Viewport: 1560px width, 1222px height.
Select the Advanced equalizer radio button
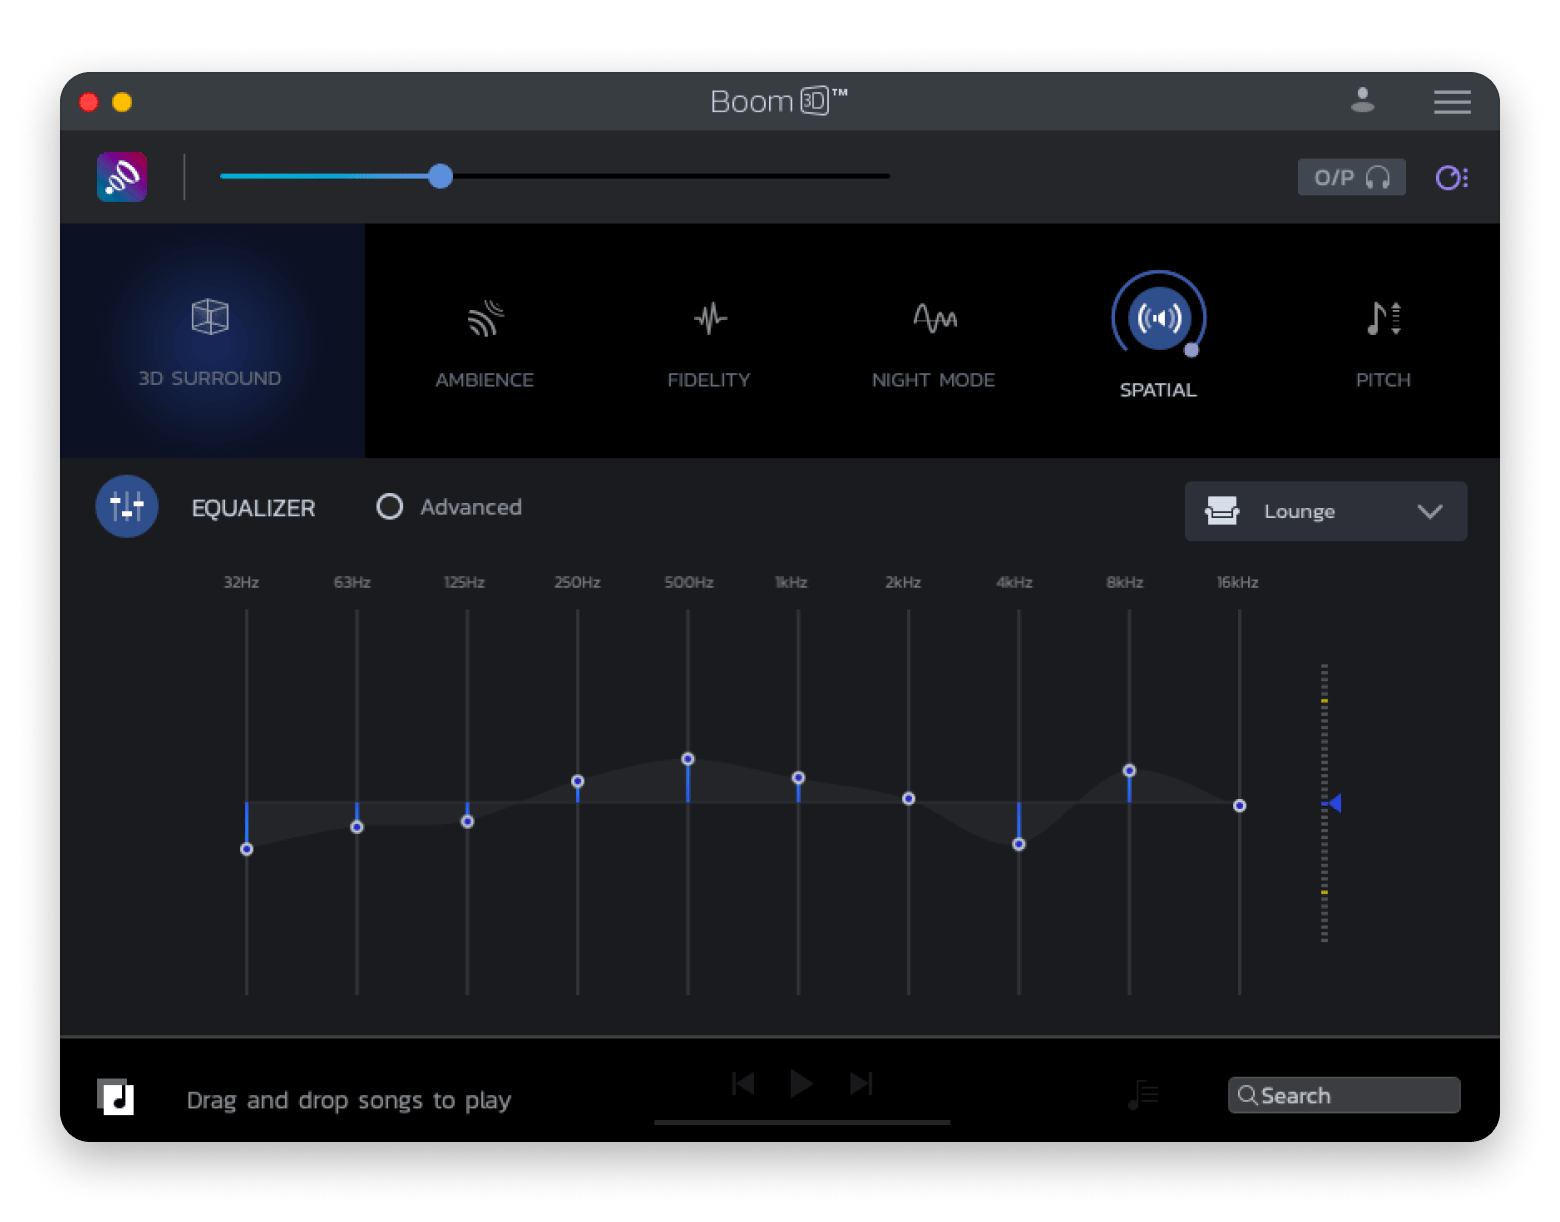coord(389,507)
